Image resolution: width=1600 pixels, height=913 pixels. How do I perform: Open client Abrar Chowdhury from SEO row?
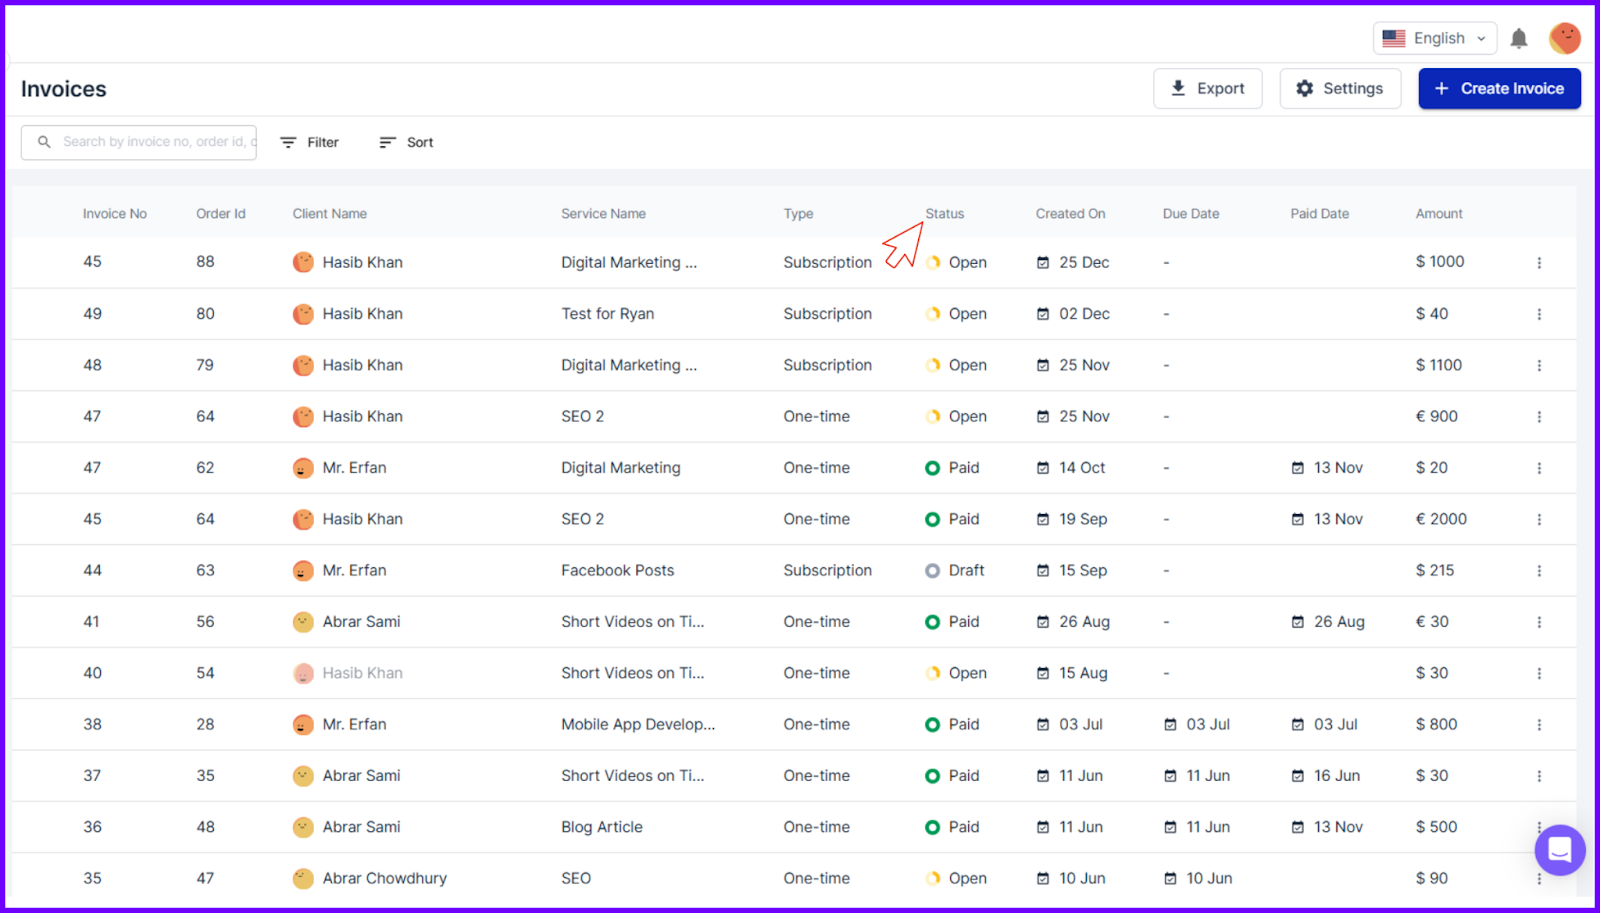point(384,879)
